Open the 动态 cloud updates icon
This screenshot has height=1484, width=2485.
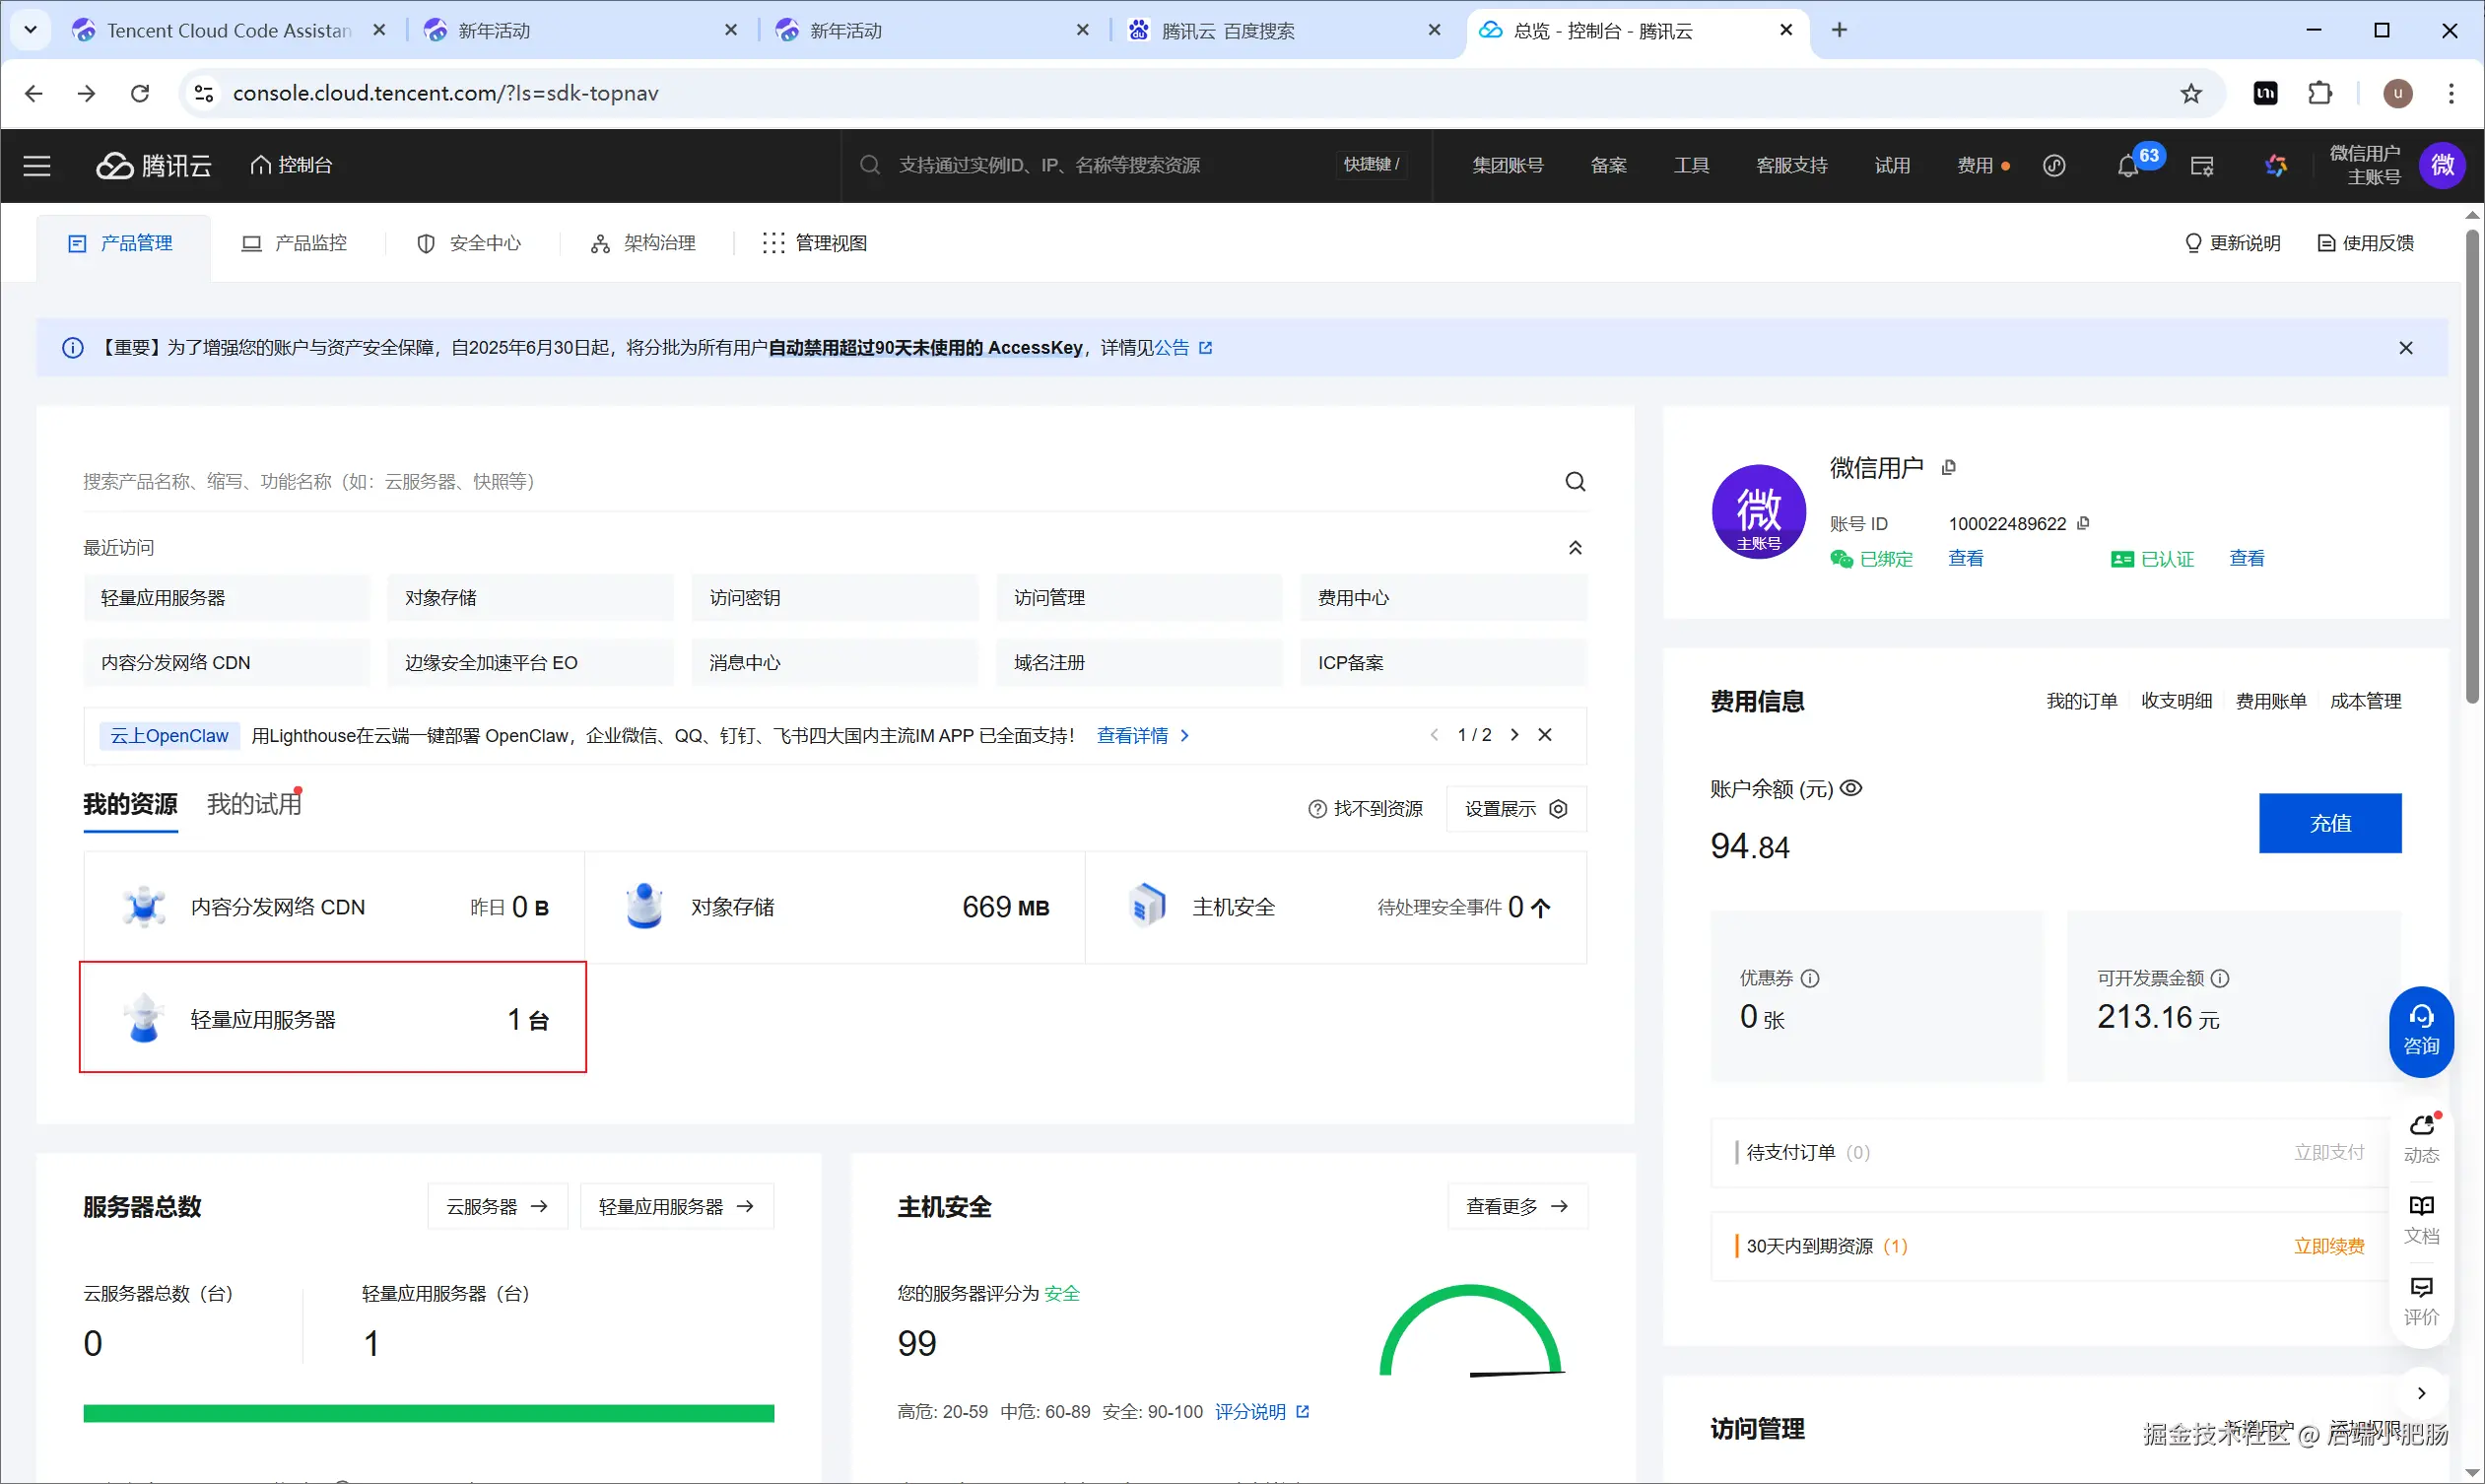(x=2421, y=1137)
